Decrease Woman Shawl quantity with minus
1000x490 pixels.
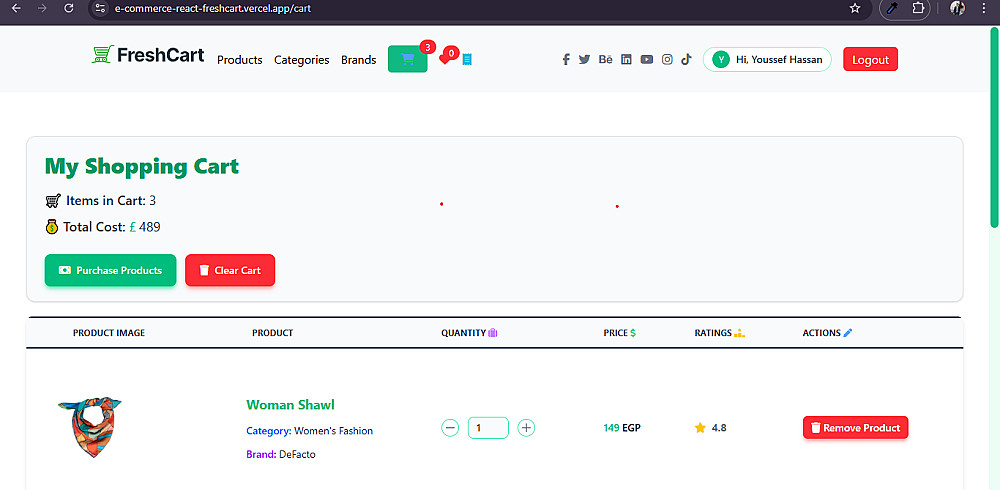pos(450,427)
